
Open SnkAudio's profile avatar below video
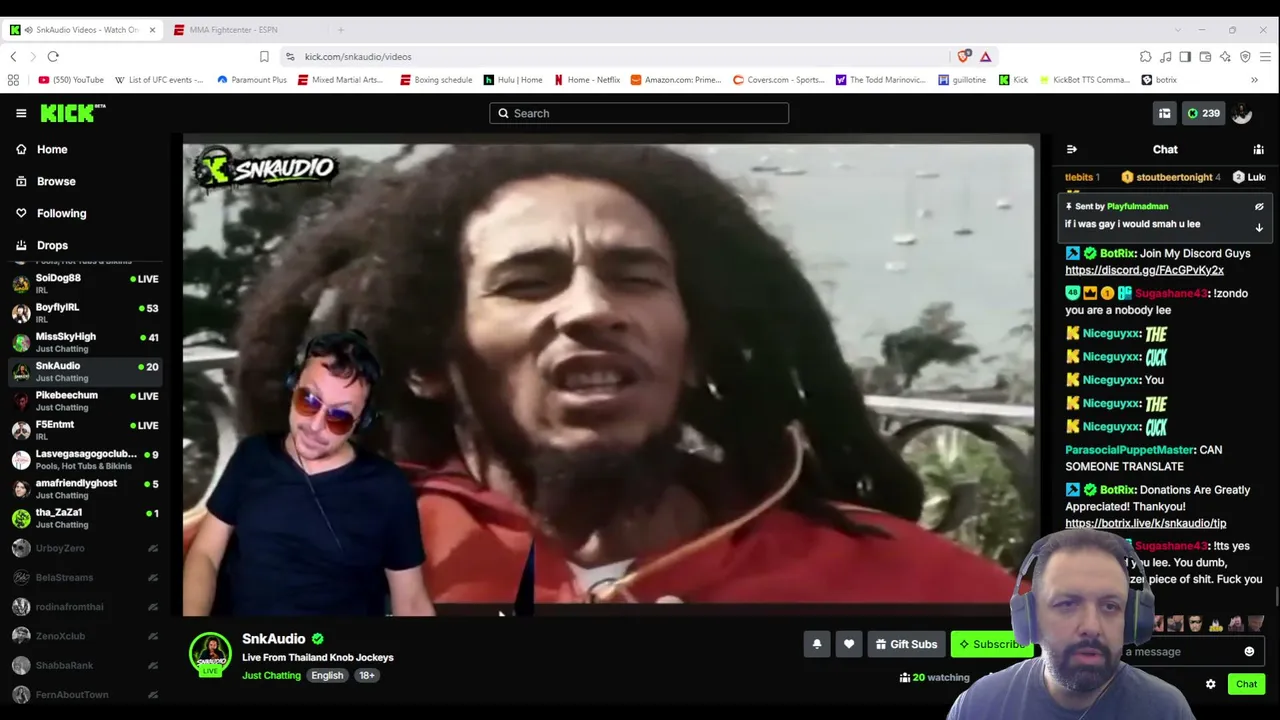(210, 654)
